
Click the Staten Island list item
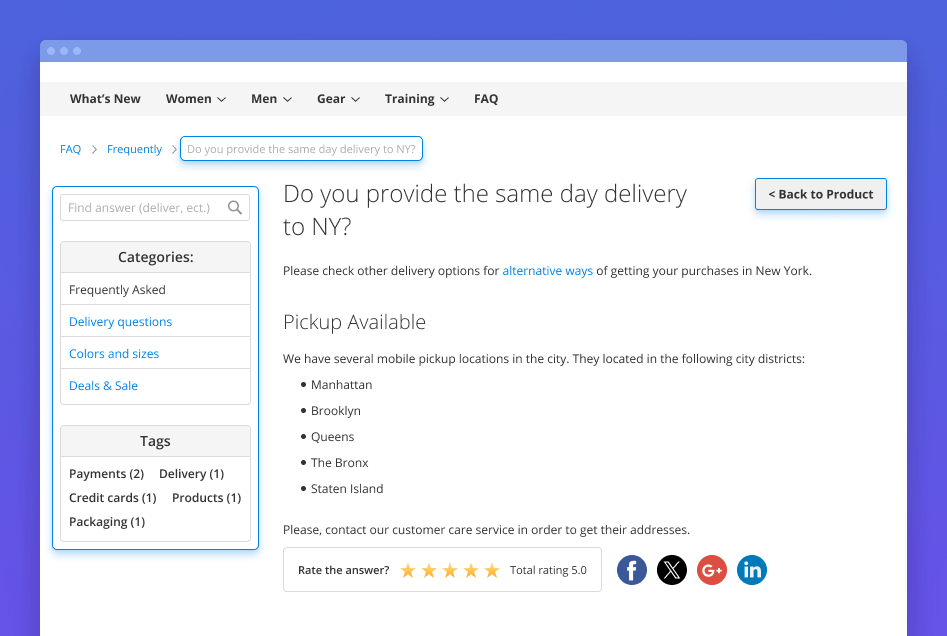347,489
